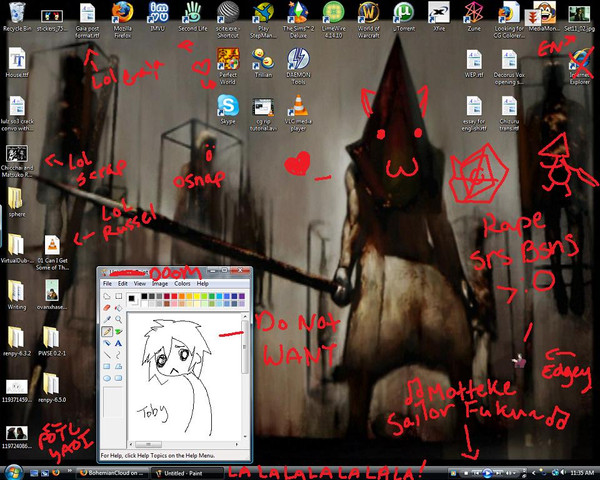This screenshot has height=480, width=600.
Task: Launch LimeWire desktop shortcut
Action: click(333, 20)
